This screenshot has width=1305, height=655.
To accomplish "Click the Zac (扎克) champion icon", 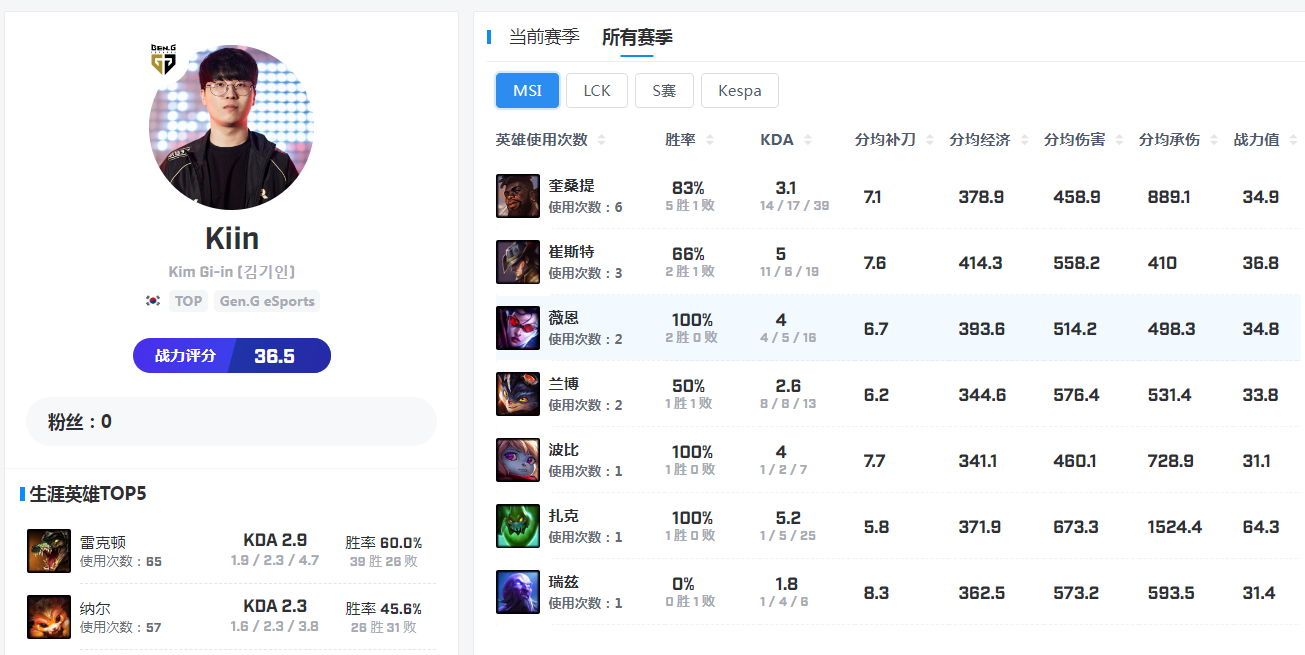I will (x=518, y=526).
